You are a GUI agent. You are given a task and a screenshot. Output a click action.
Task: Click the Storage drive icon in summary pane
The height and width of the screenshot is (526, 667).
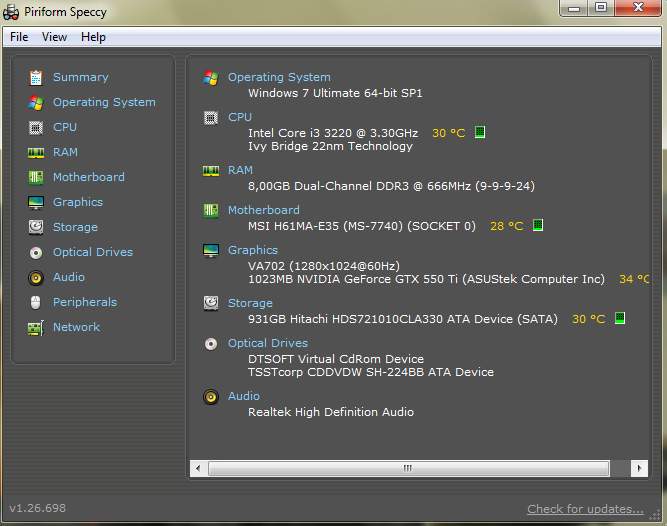point(211,304)
